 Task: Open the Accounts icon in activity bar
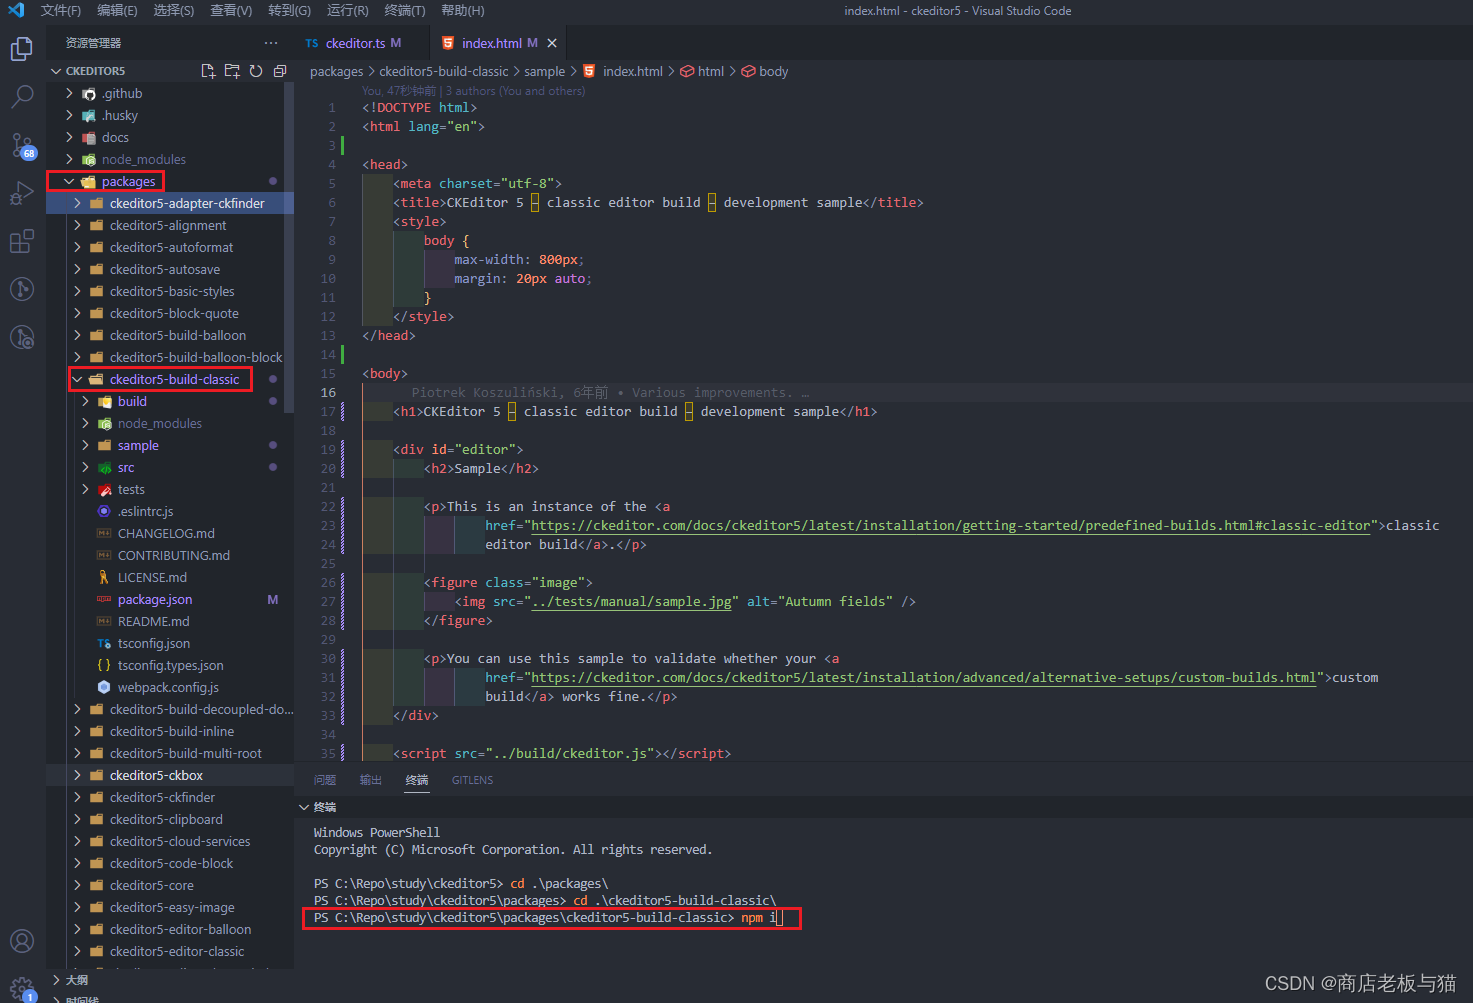(x=22, y=941)
